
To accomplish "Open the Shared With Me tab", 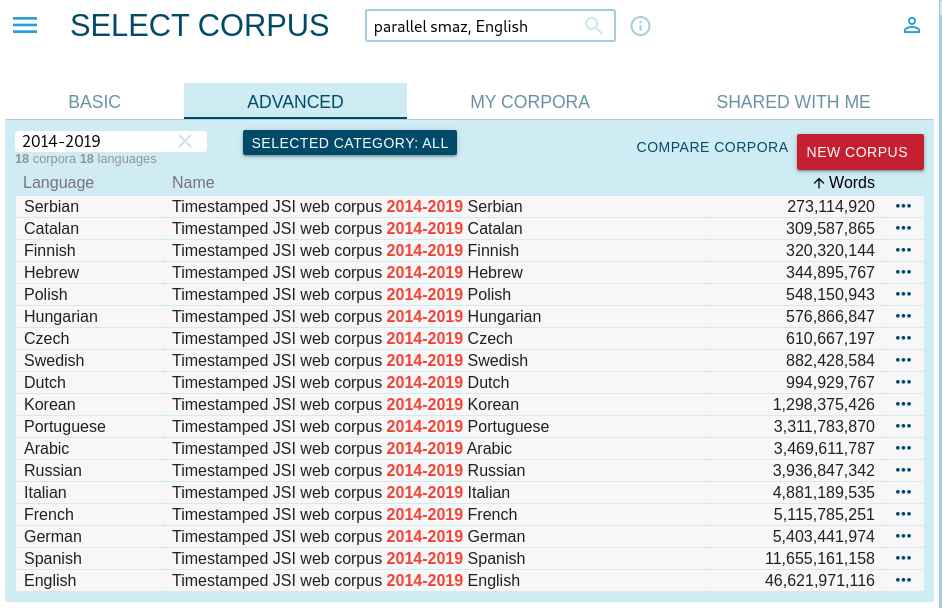I will click(x=793, y=102).
